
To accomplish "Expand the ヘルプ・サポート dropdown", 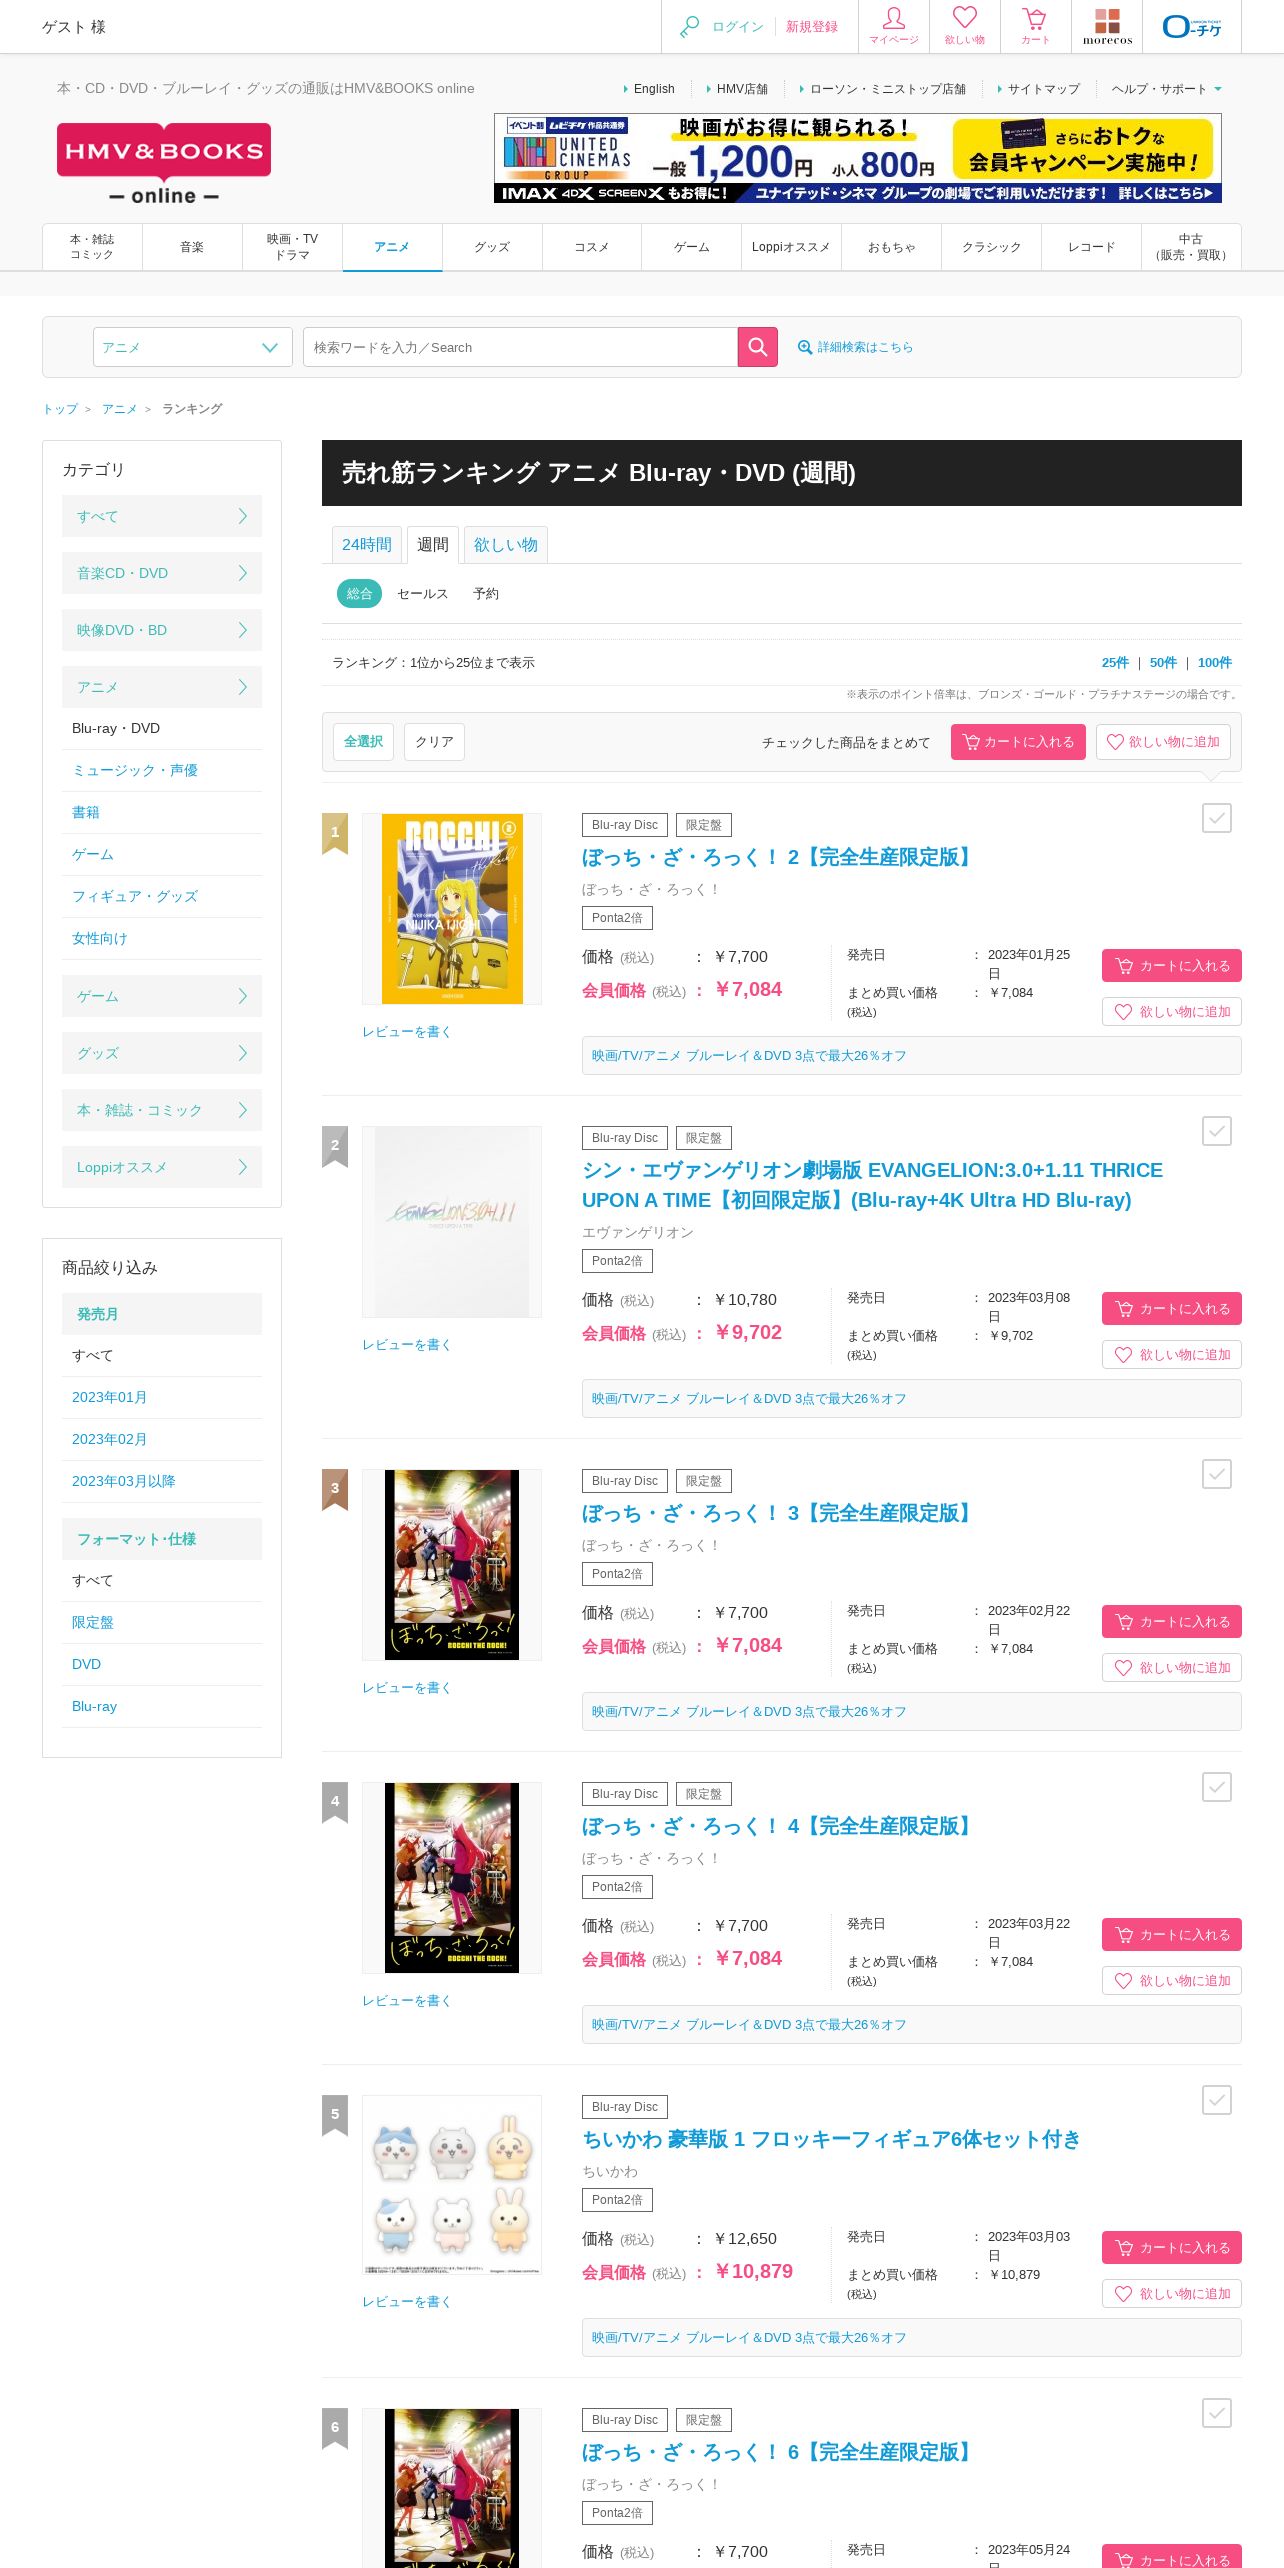I will (x=1166, y=89).
